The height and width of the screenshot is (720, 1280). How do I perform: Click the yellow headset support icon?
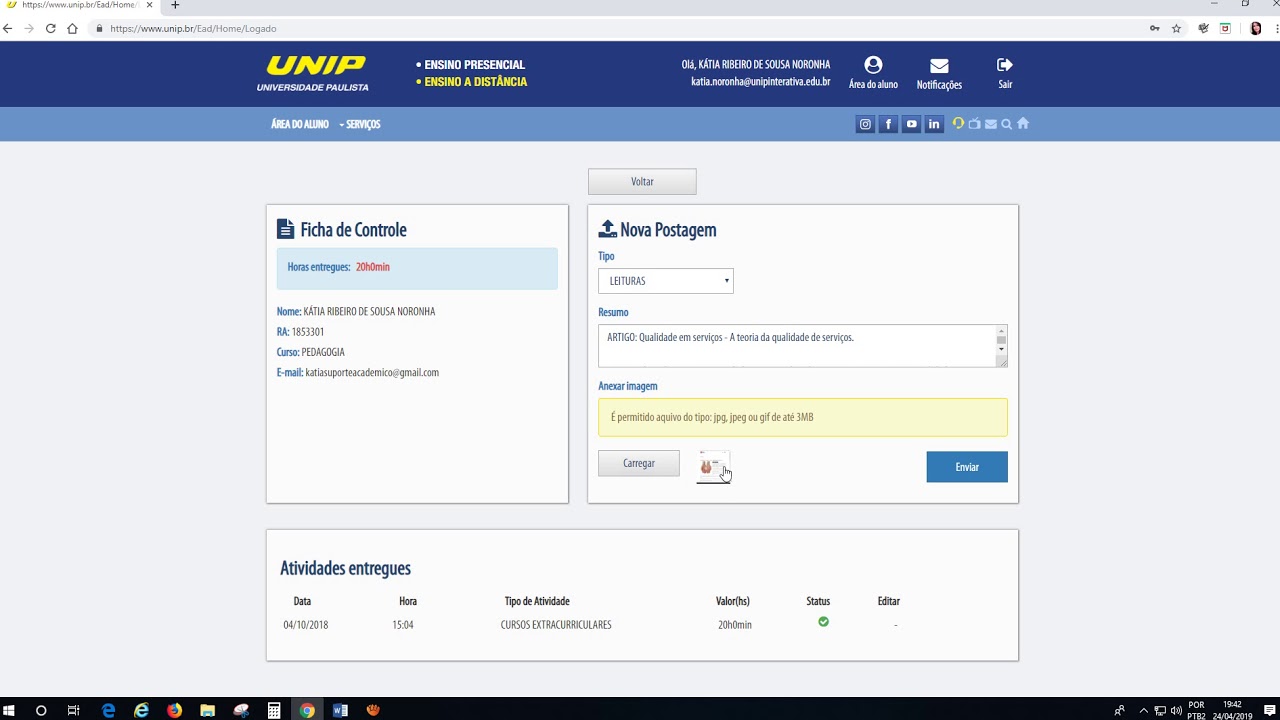(x=958, y=124)
